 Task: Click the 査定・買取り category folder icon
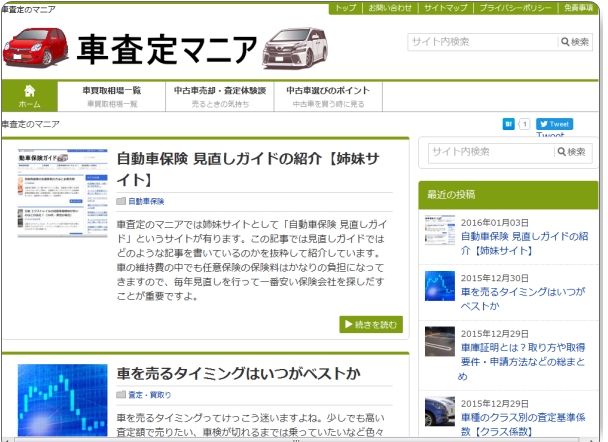(x=121, y=395)
